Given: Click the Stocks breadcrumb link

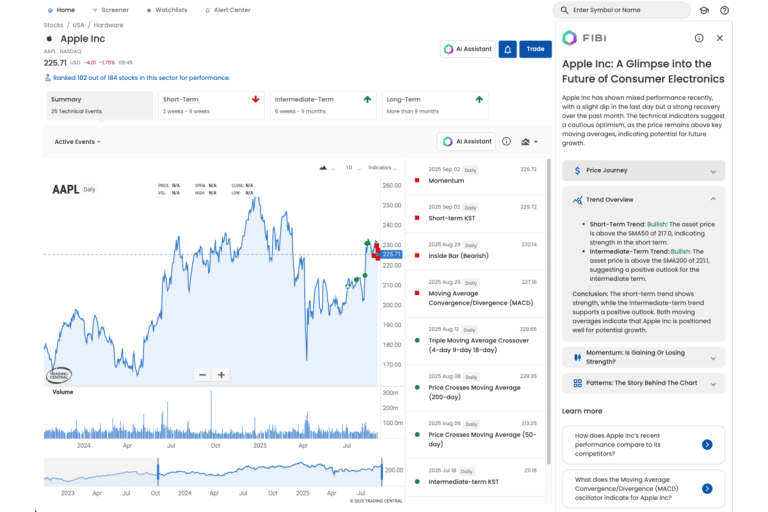Looking at the screenshot, I should [x=53, y=25].
